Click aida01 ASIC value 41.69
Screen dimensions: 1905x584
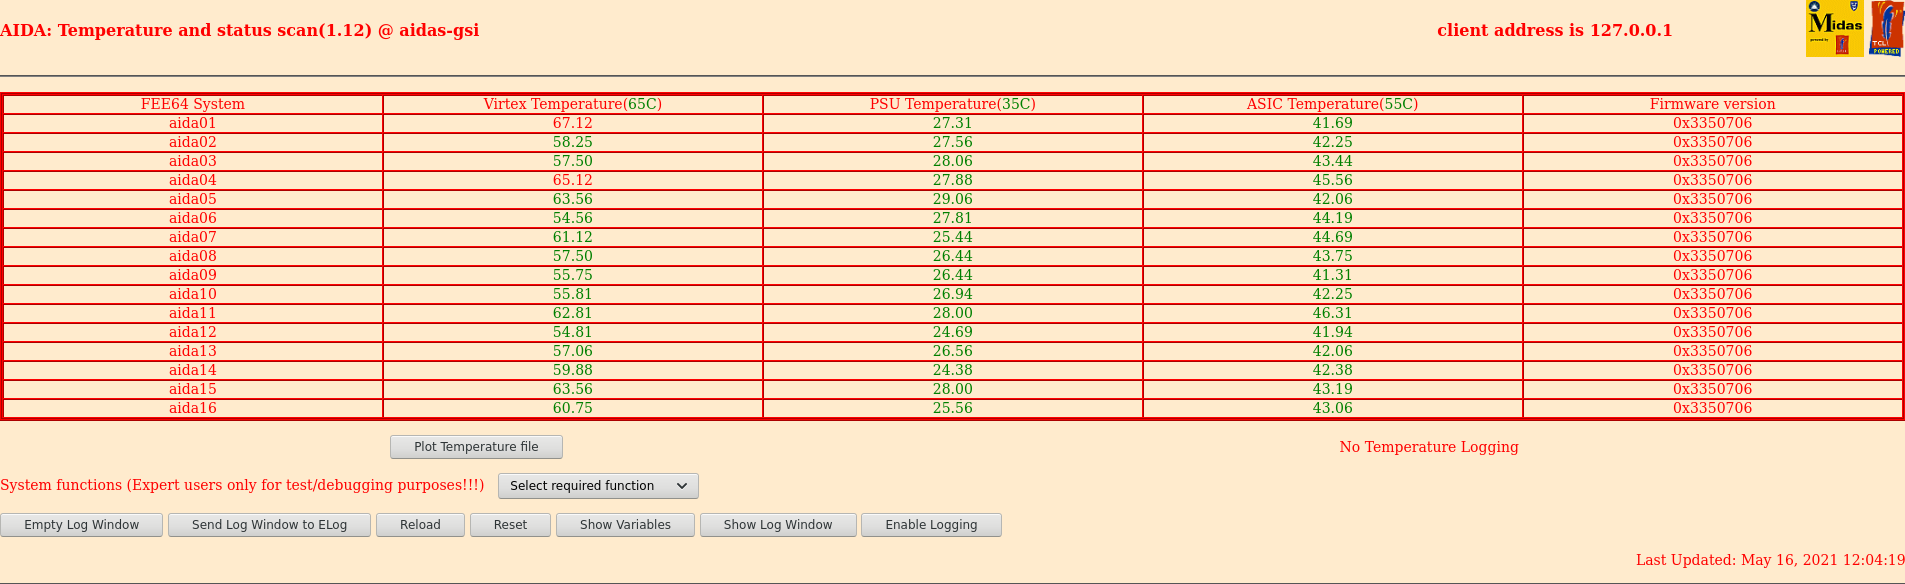1333,123
